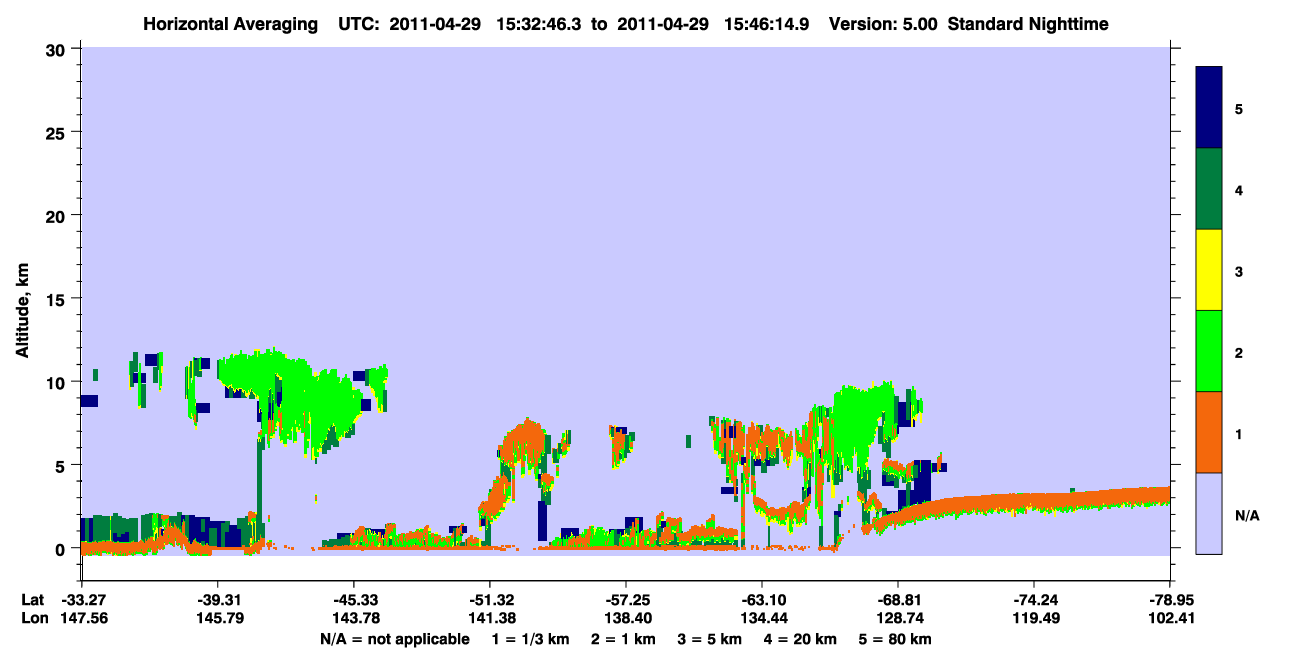Click latitude value -68.81
Viewport: 1300px width, 667px height.
click(x=897, y=600)
